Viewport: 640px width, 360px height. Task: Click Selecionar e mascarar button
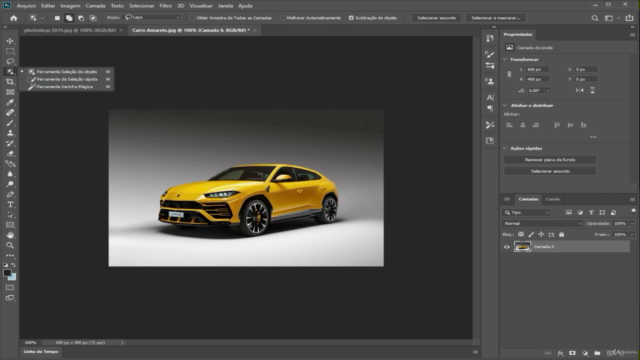tap(496, 18)
